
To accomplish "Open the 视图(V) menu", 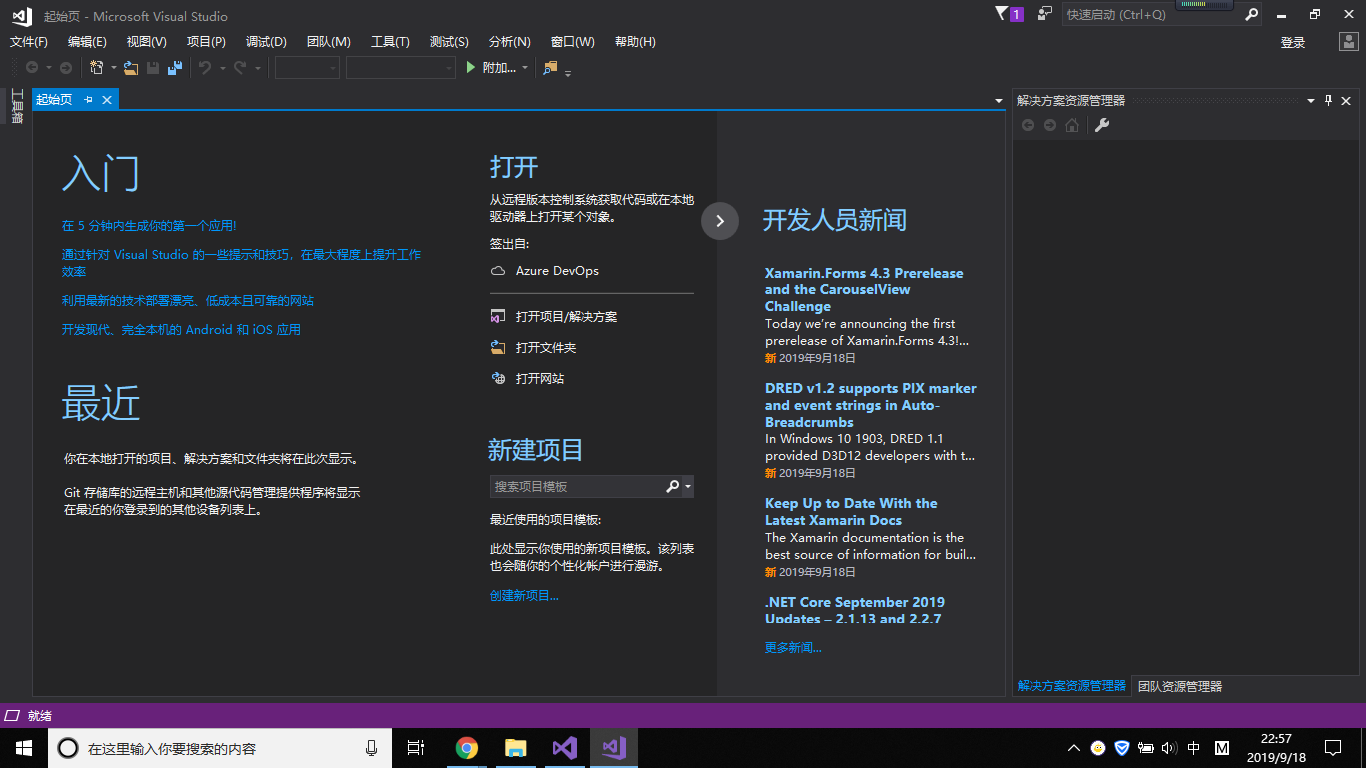I will tap(147, 42).
